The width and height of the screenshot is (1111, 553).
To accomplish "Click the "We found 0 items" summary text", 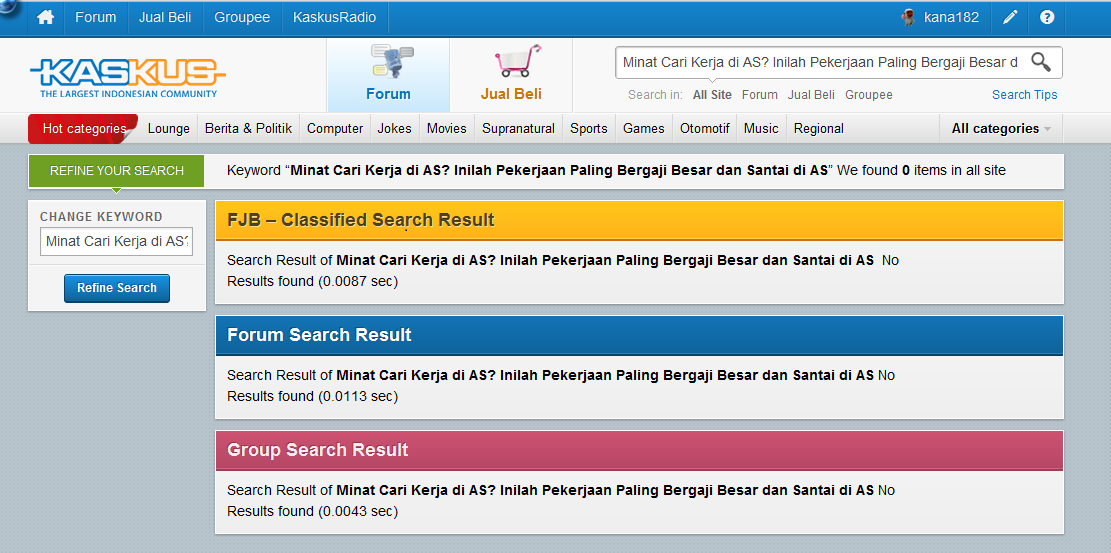I will point(895,170).
